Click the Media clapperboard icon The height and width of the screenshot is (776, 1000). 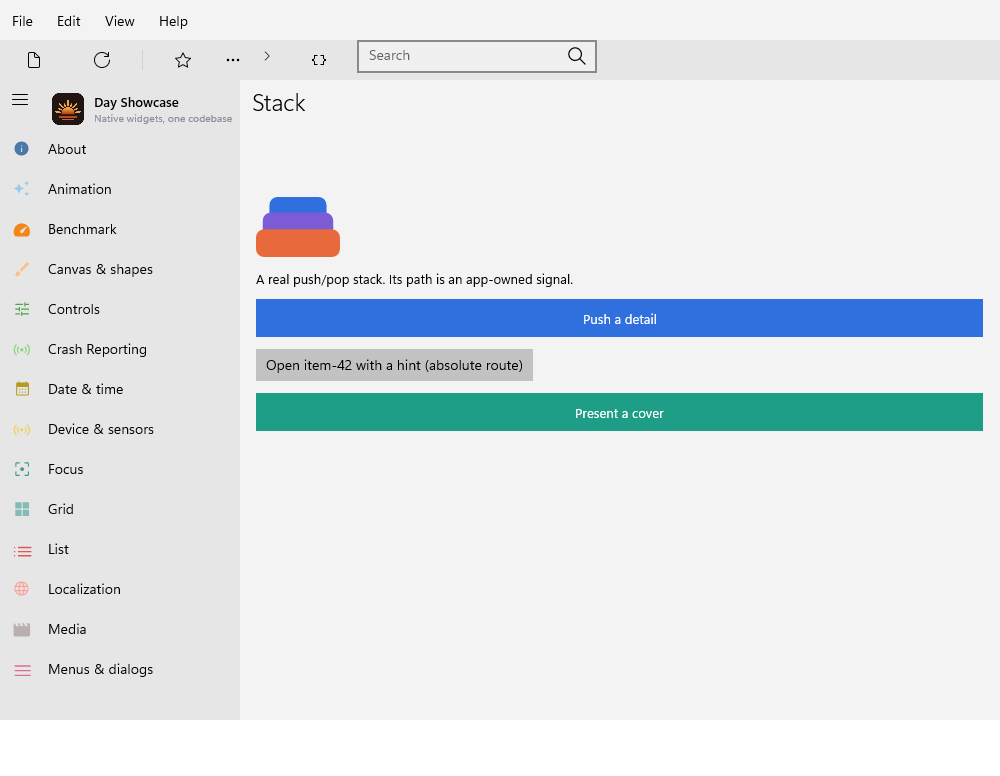22,629
